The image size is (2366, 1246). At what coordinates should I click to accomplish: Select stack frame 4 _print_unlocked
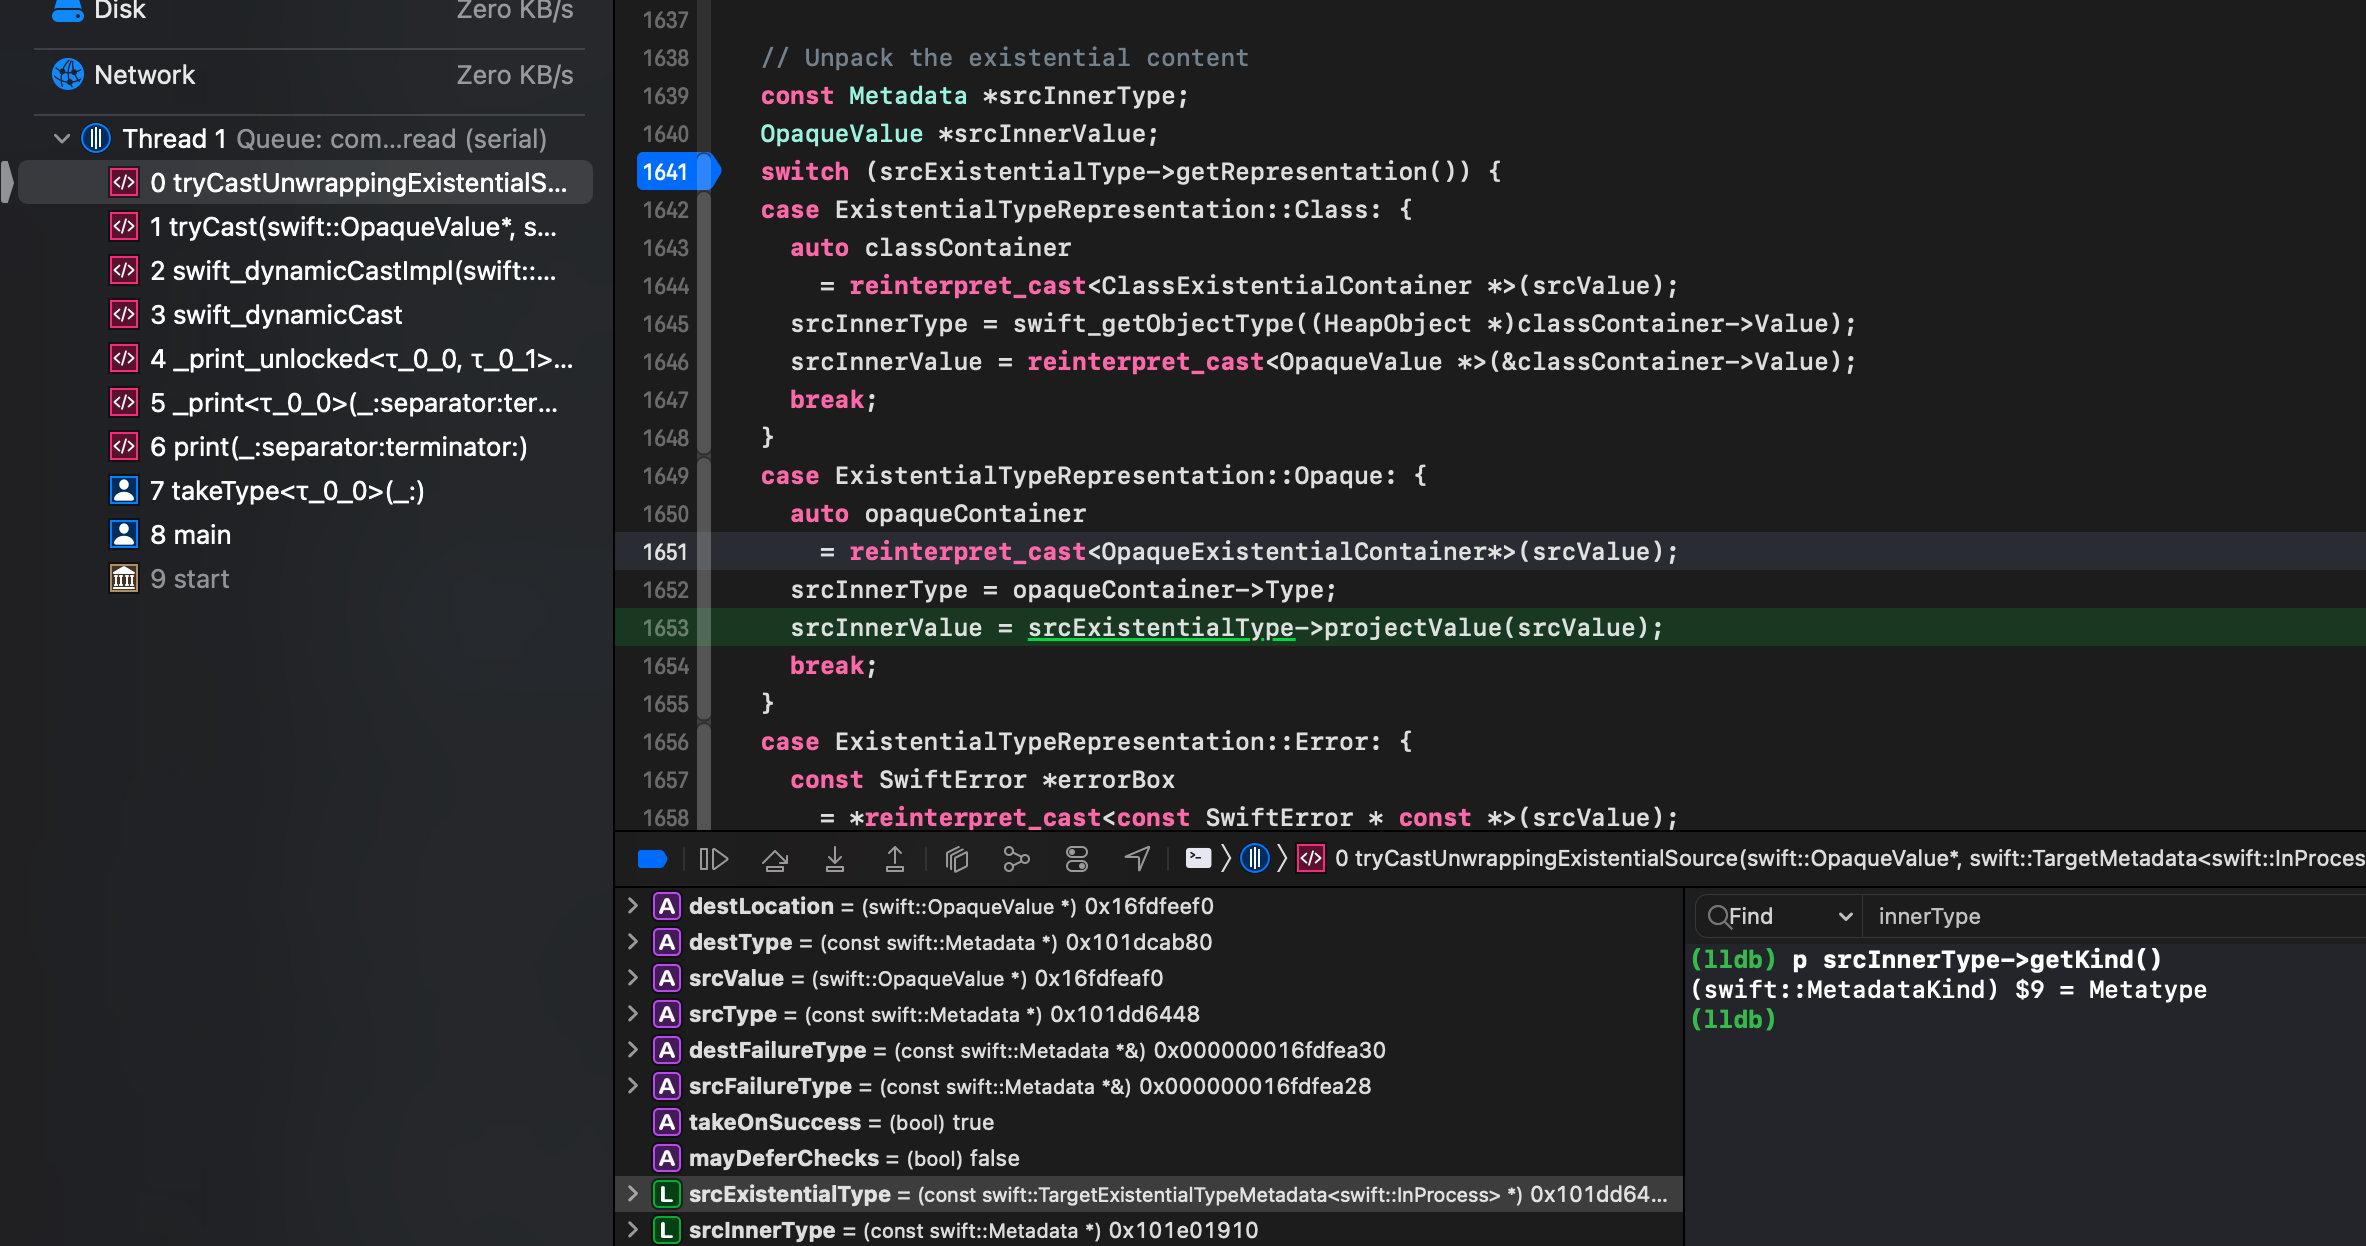pos(306,359)
